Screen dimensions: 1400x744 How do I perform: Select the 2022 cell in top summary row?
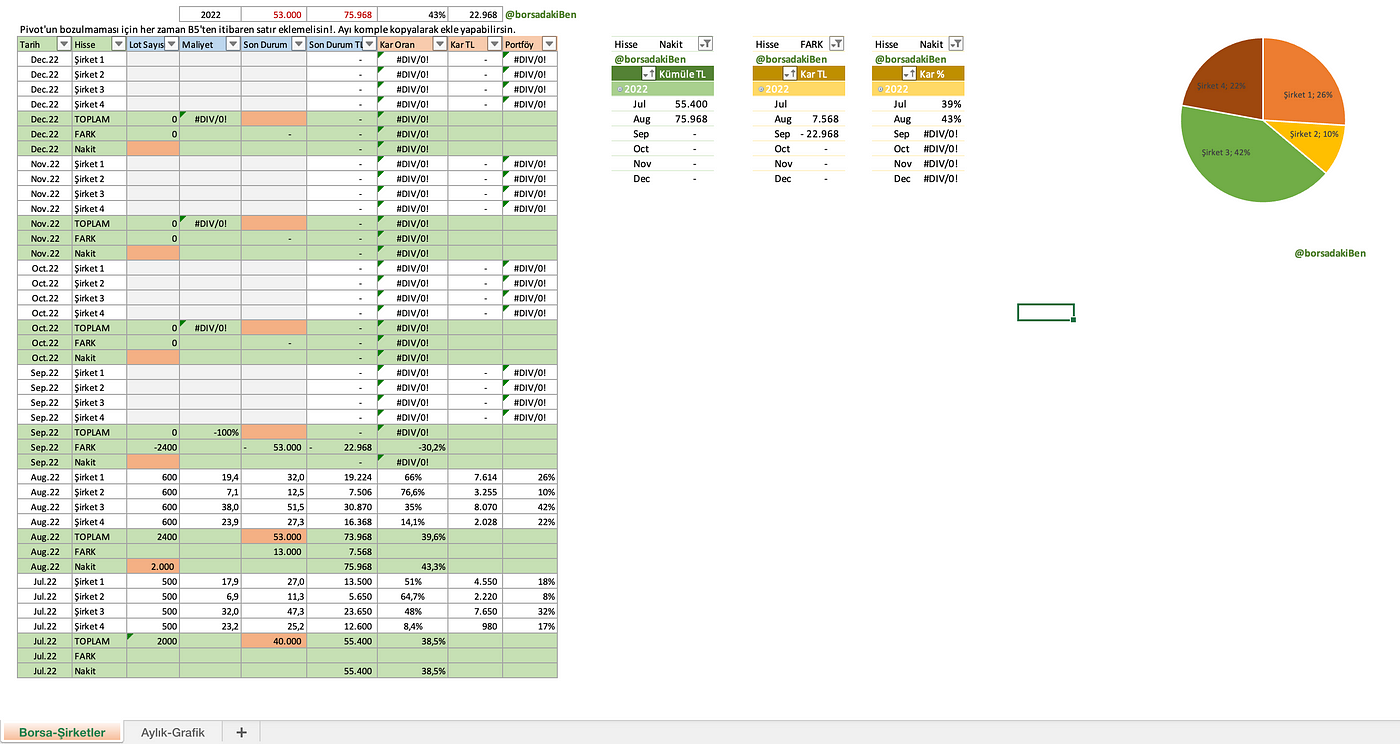coord(211,15)
